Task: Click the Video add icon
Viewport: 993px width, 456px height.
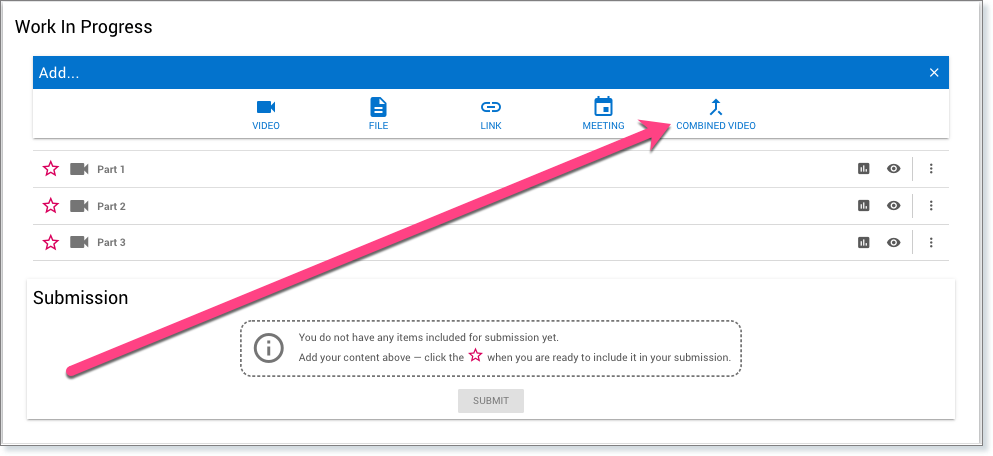Action: tap(265, 108)
